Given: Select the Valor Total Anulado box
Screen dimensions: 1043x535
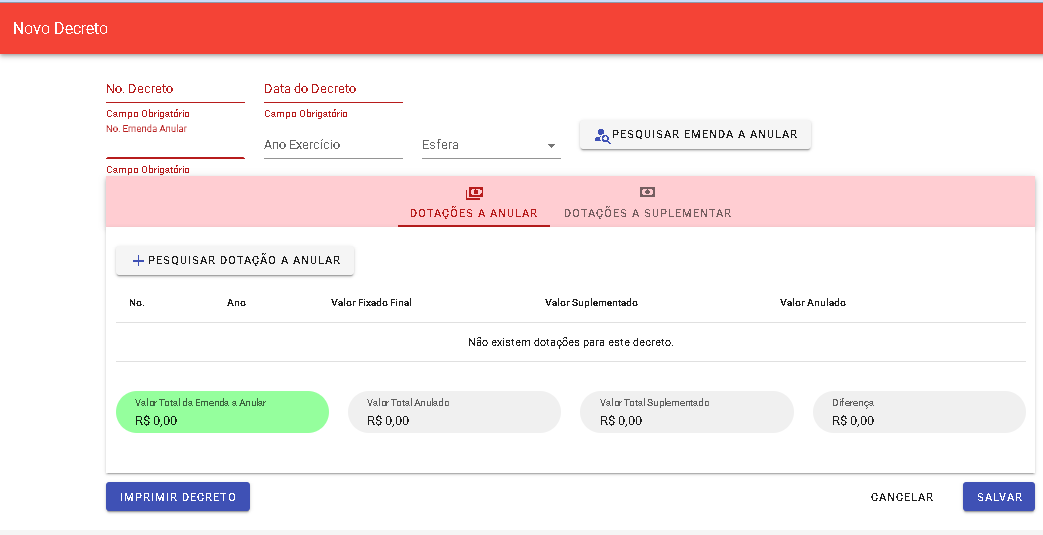Looking at the screenshot, I should (454, 412).
